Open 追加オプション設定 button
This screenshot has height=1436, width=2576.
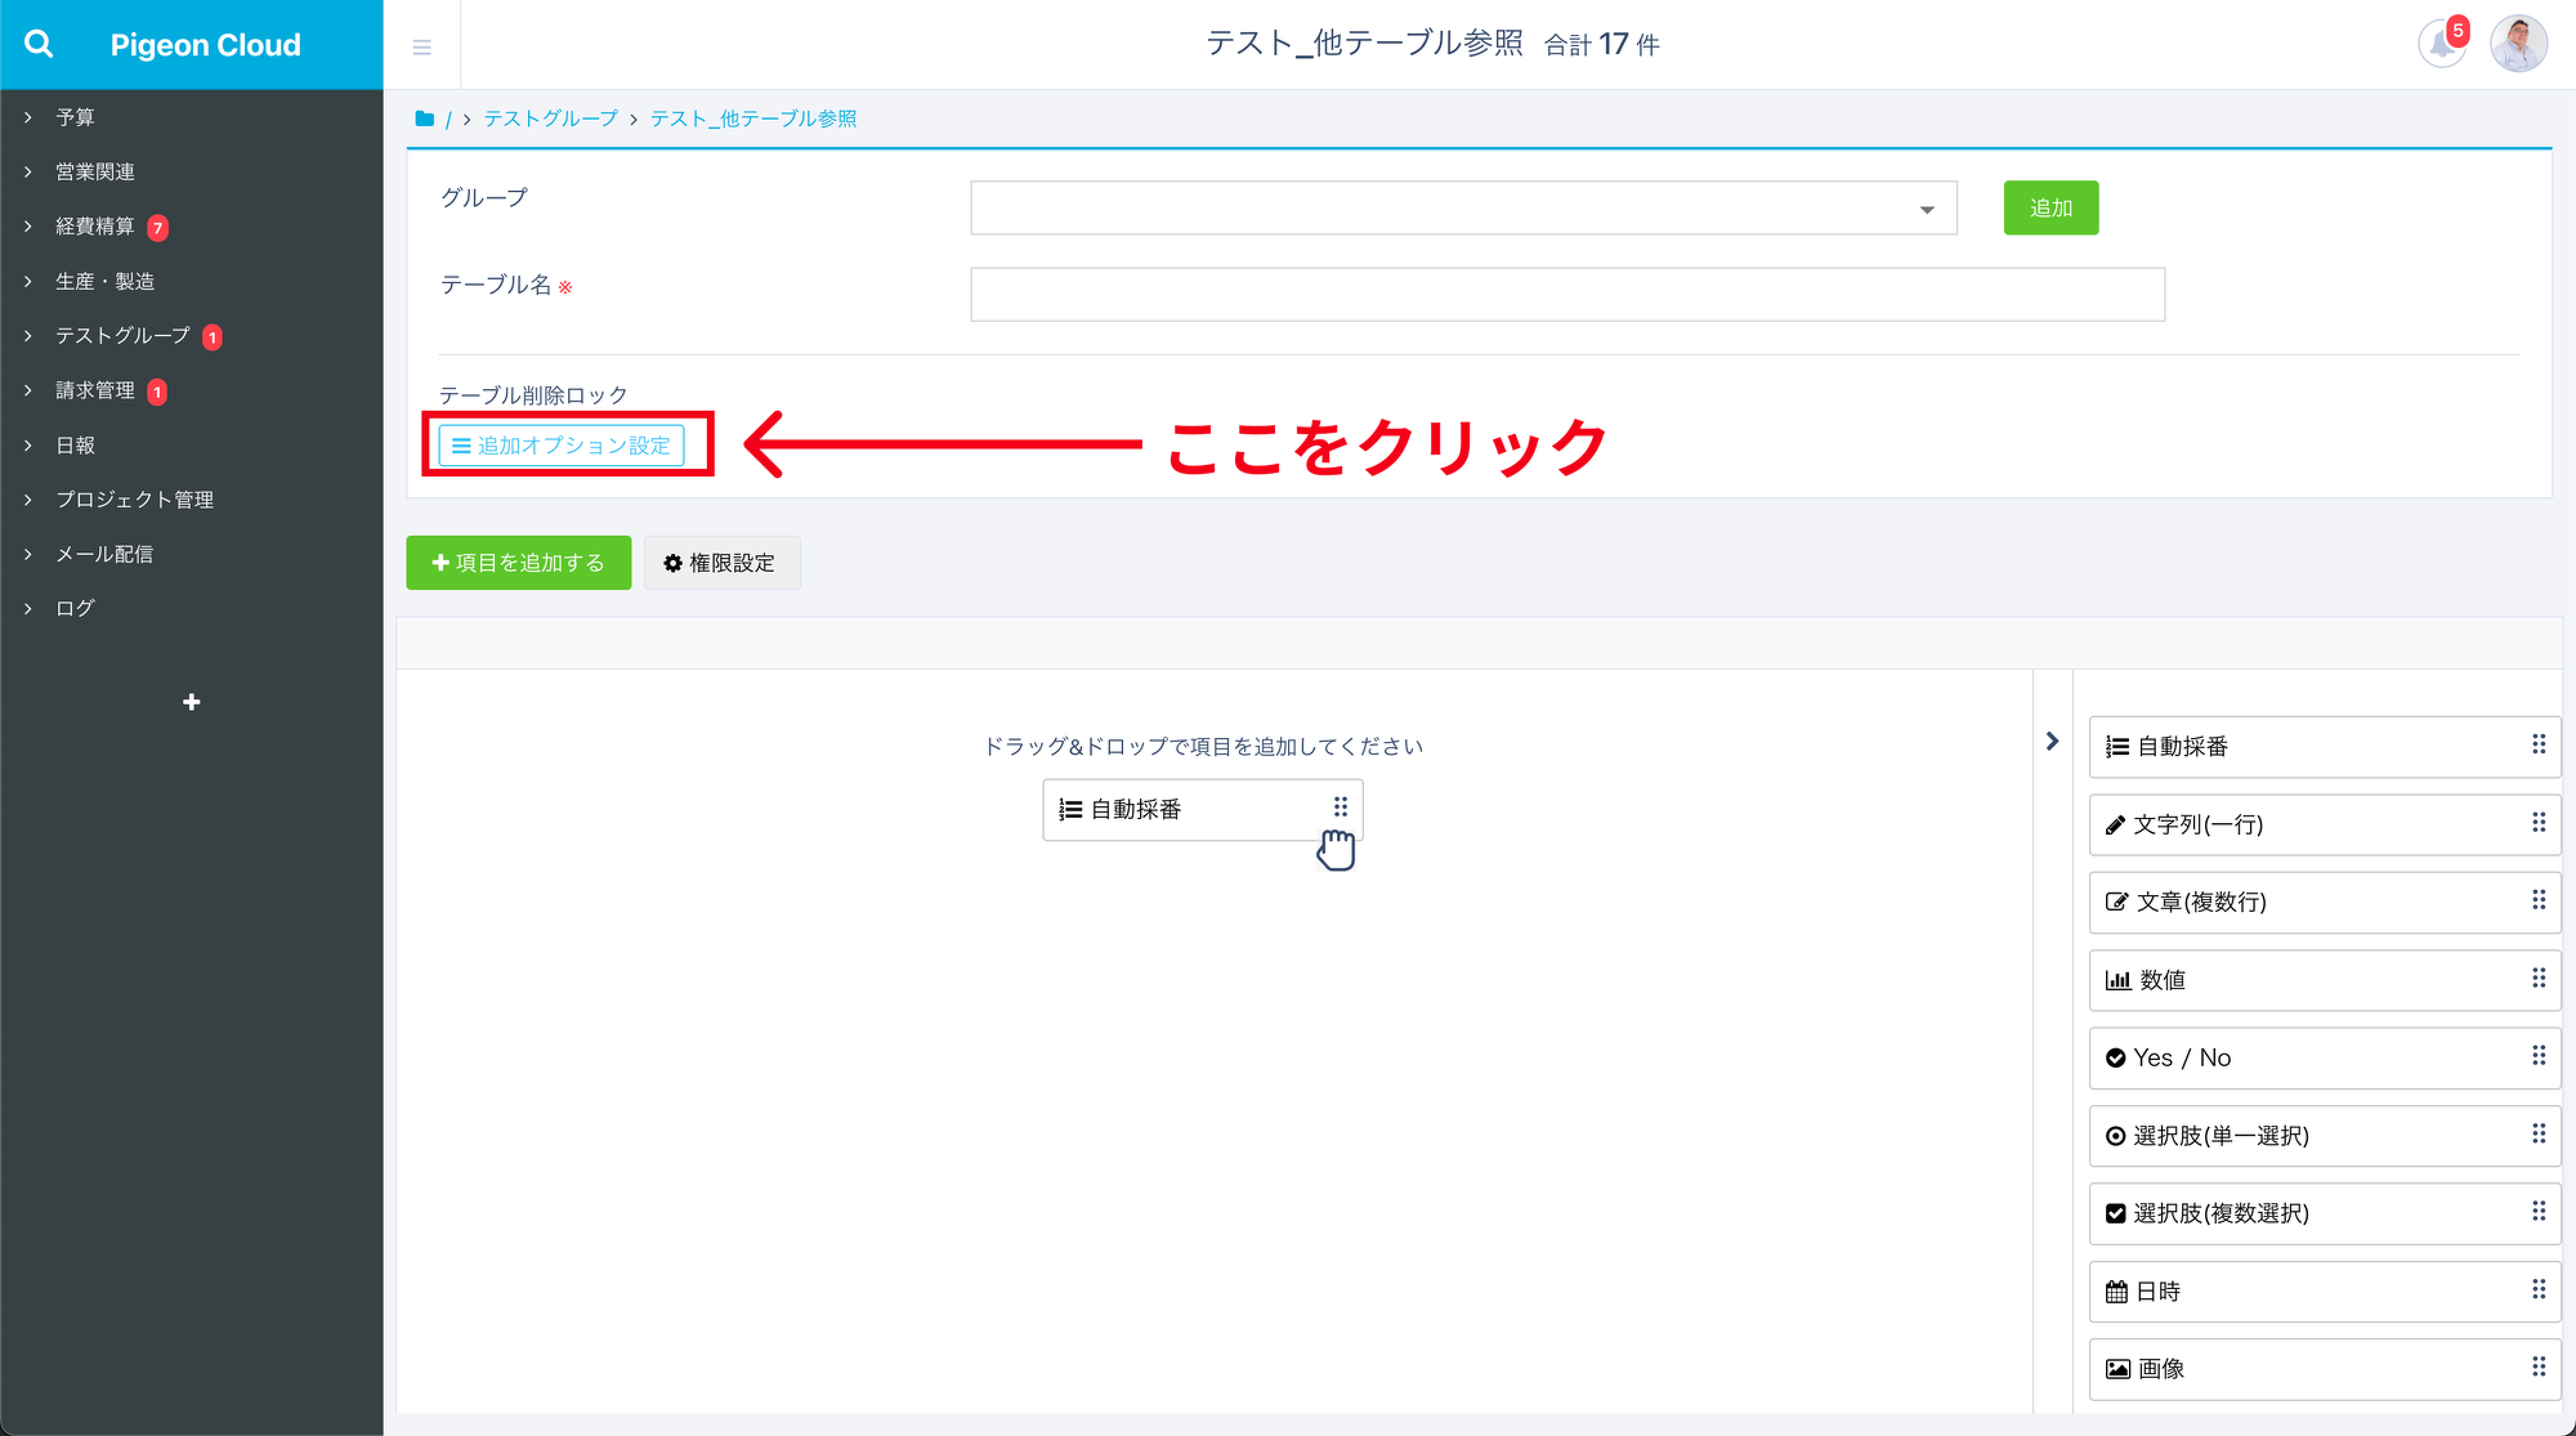pyautogui.click(x=561, y=445)
